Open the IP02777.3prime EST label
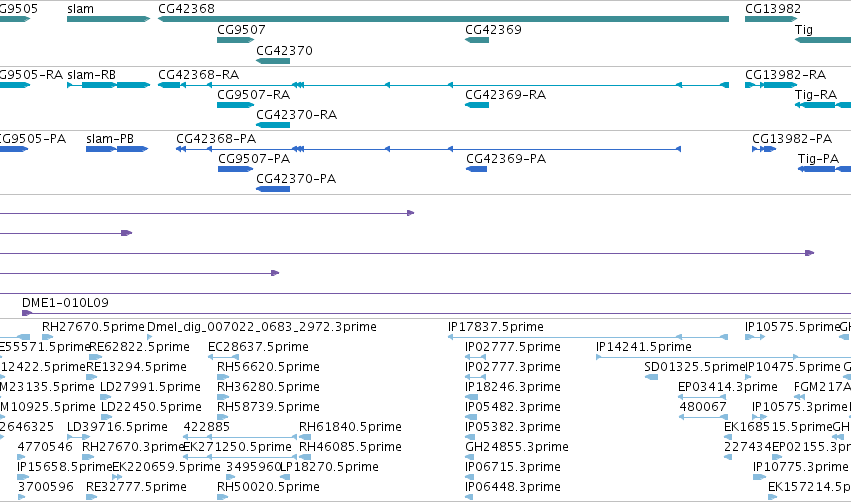 (513, 367)
